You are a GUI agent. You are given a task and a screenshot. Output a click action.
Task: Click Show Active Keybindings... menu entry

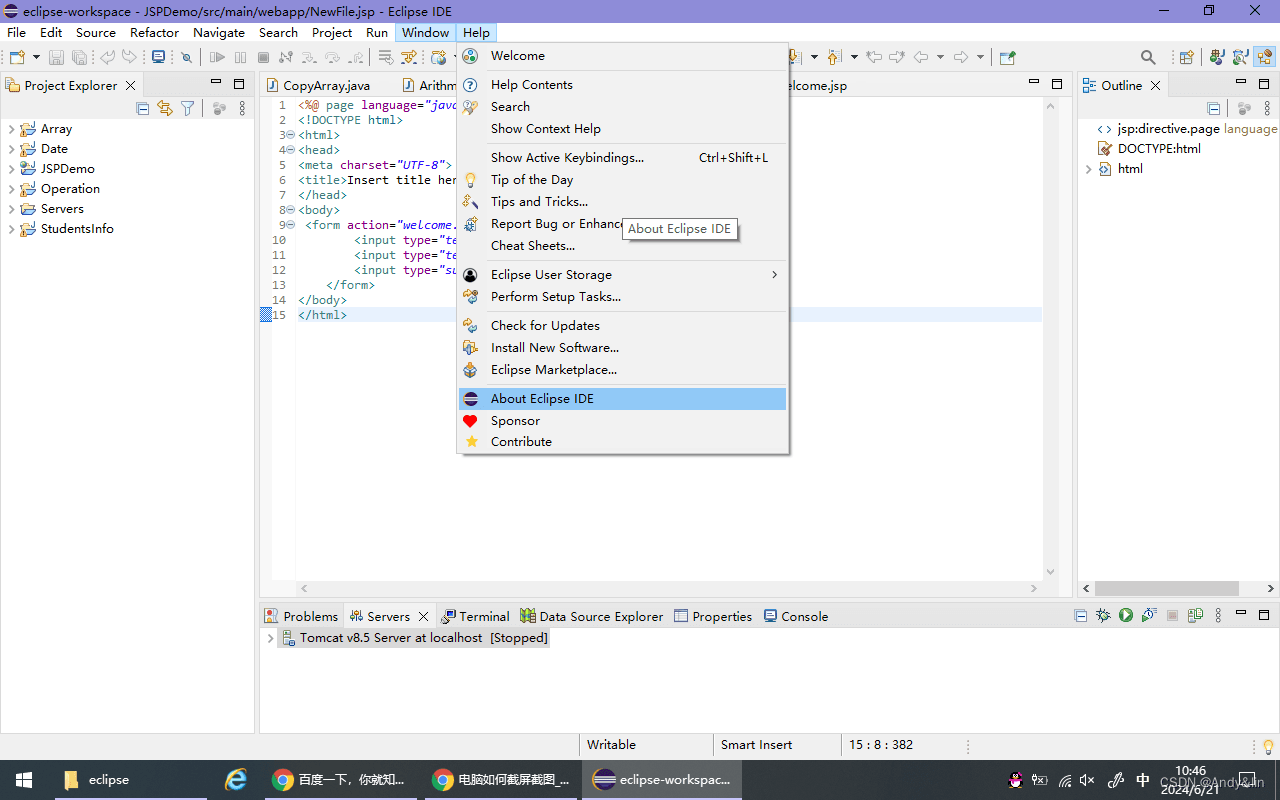point(623,158)
